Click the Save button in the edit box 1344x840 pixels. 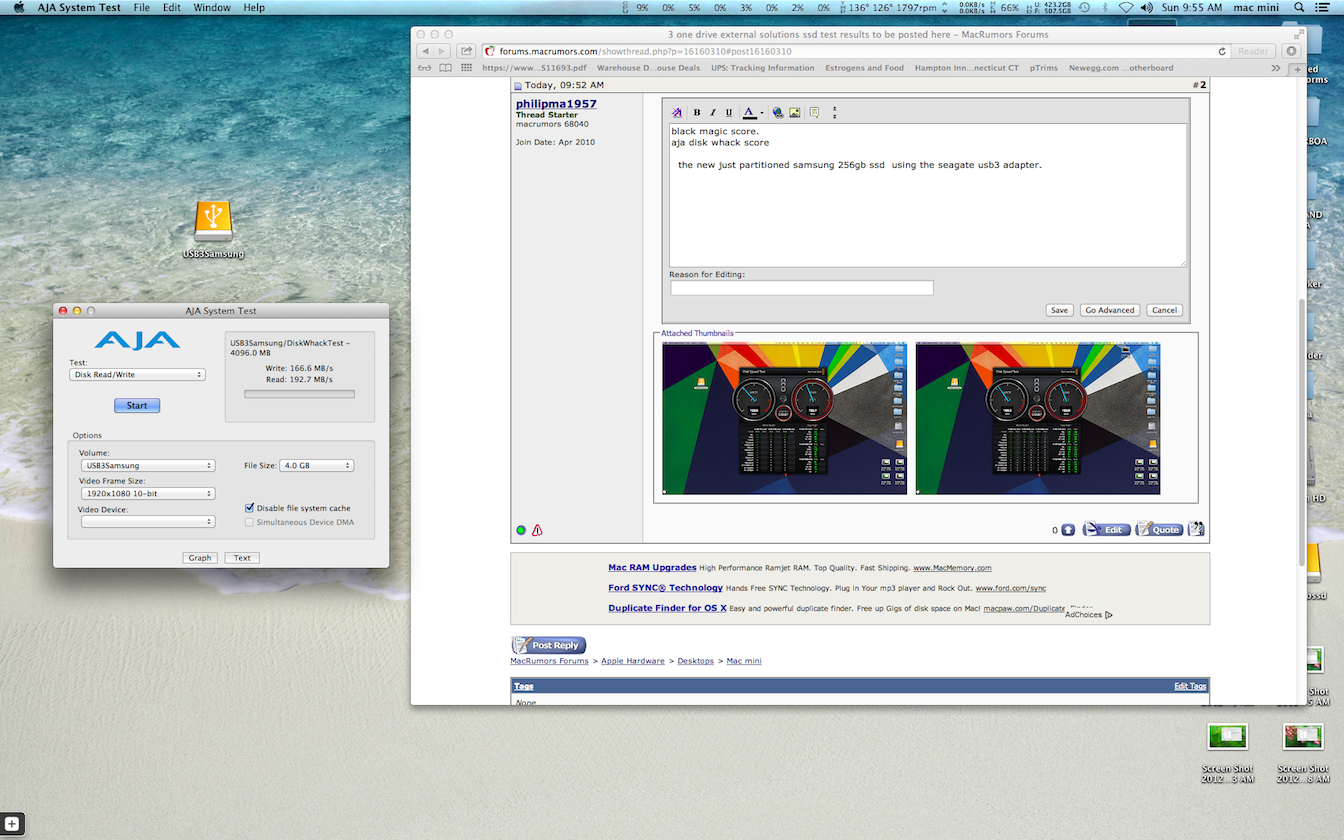click(x=1059, y=310)
